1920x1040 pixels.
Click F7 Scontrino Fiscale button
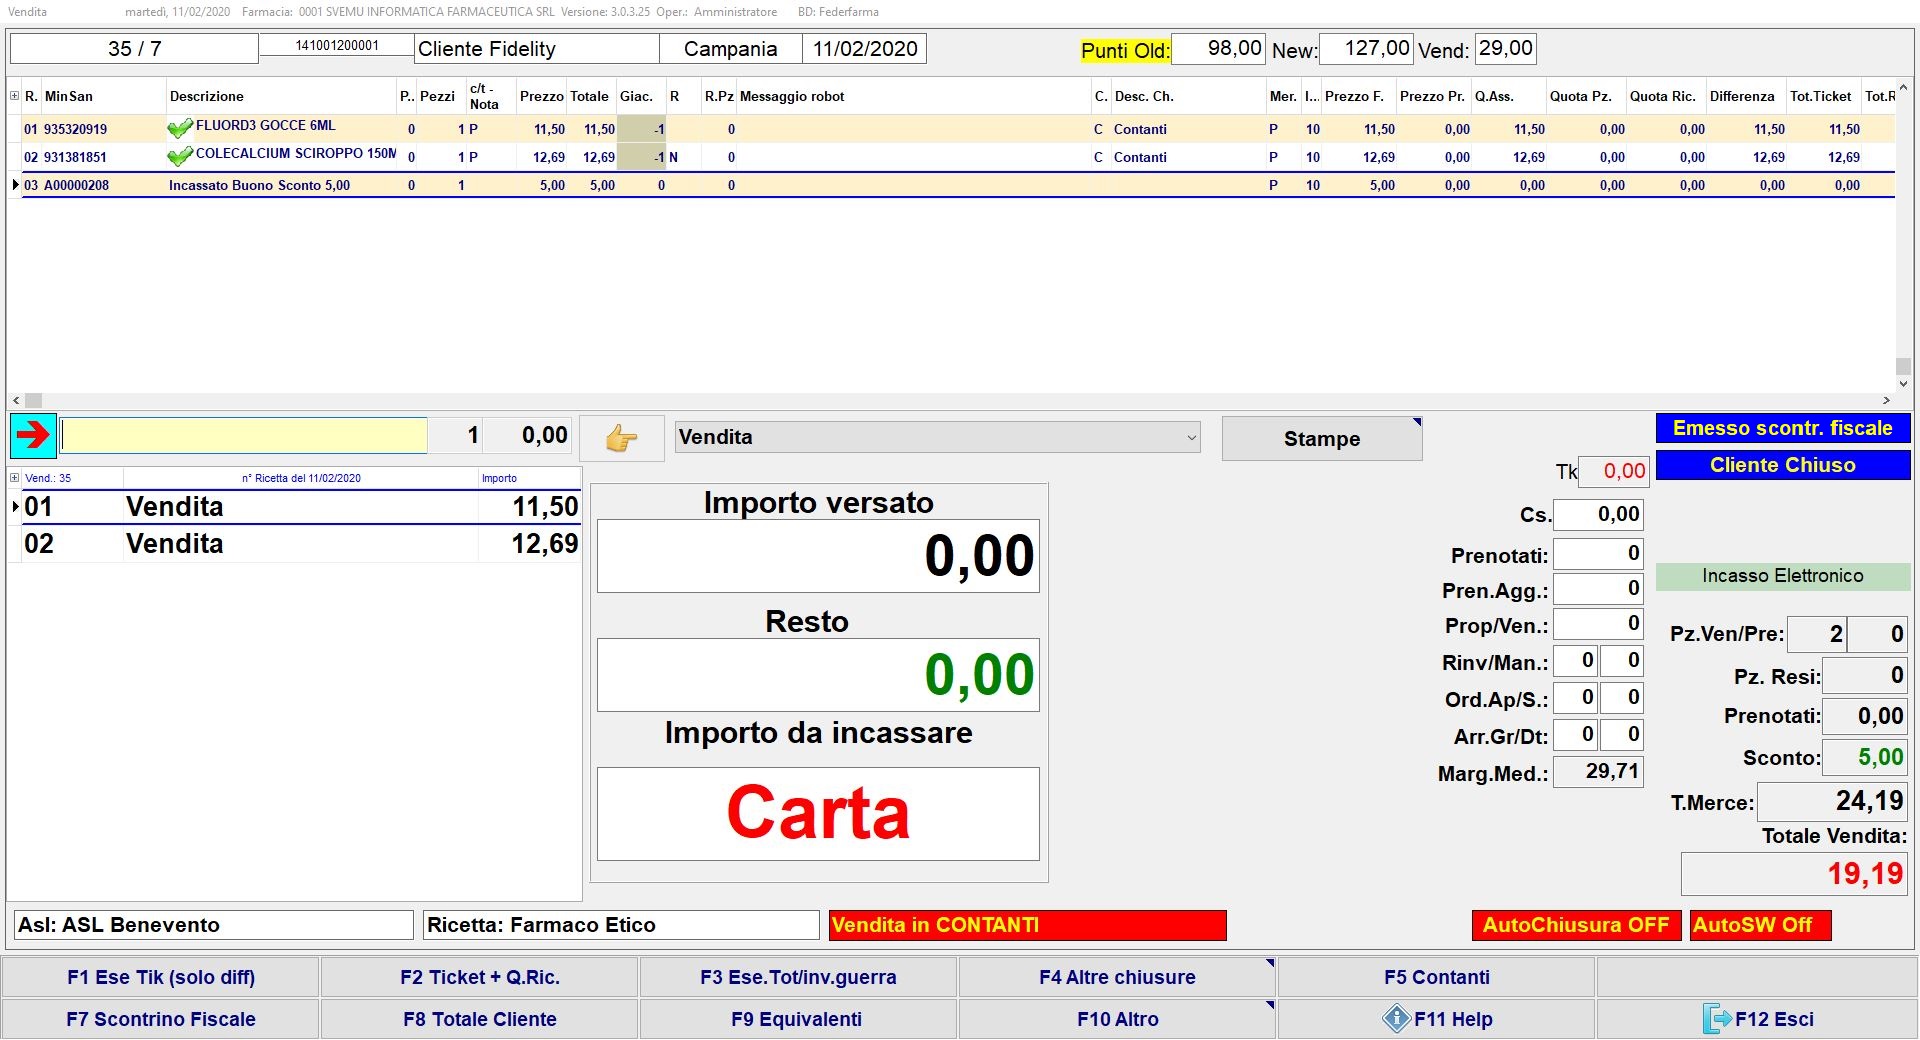pyautogui.click(x=161, y=1019)
